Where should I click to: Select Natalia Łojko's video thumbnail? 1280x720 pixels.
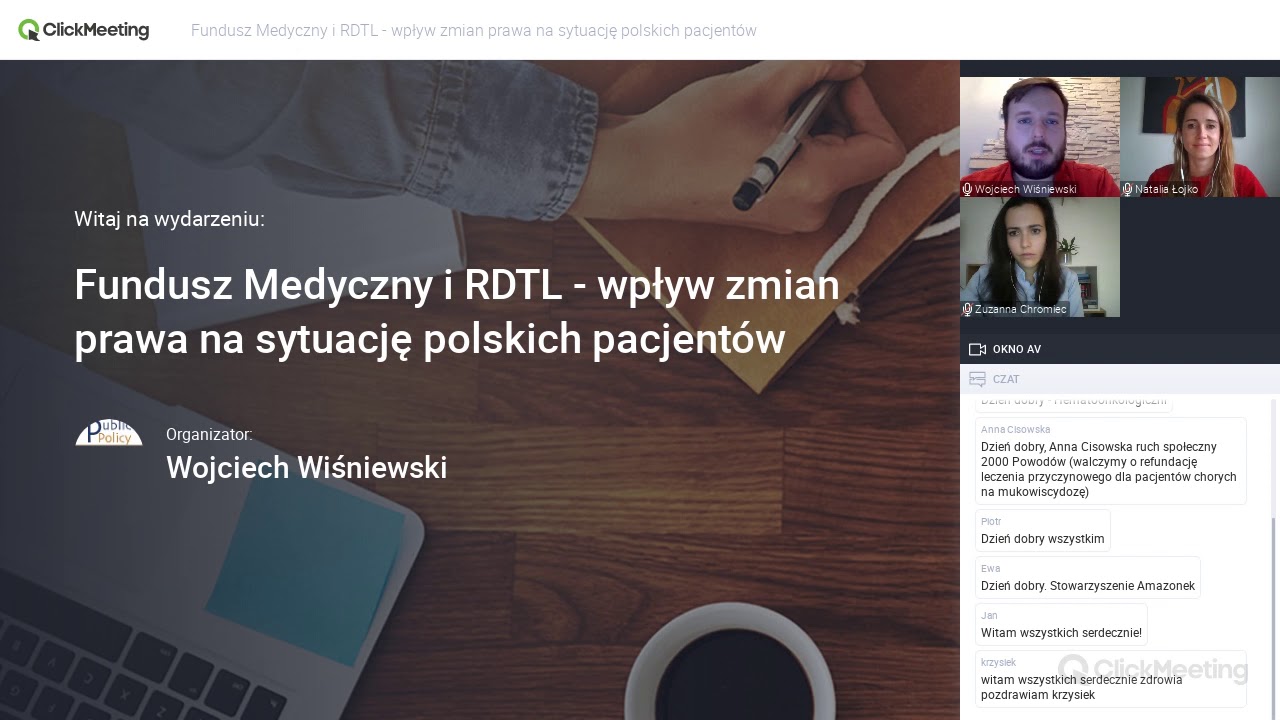click(x=1200, y=137)
